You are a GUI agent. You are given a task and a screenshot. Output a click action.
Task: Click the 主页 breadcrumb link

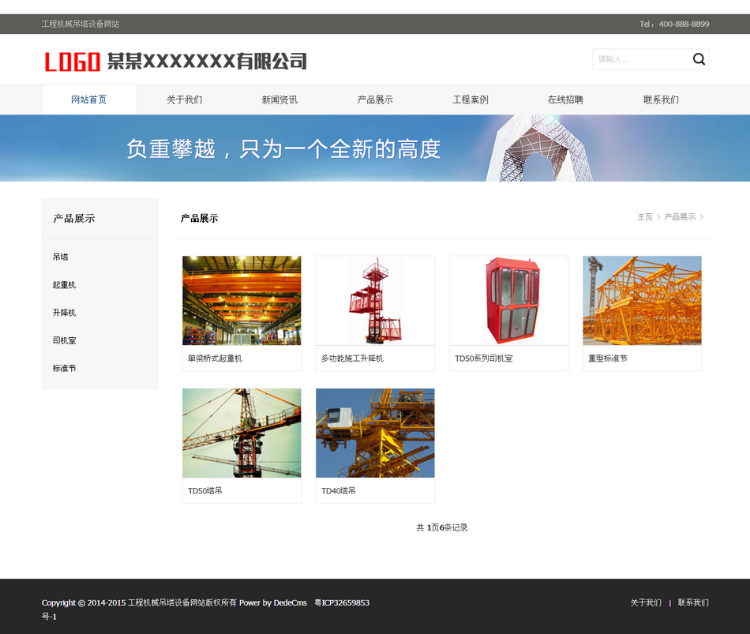[645, 217]
